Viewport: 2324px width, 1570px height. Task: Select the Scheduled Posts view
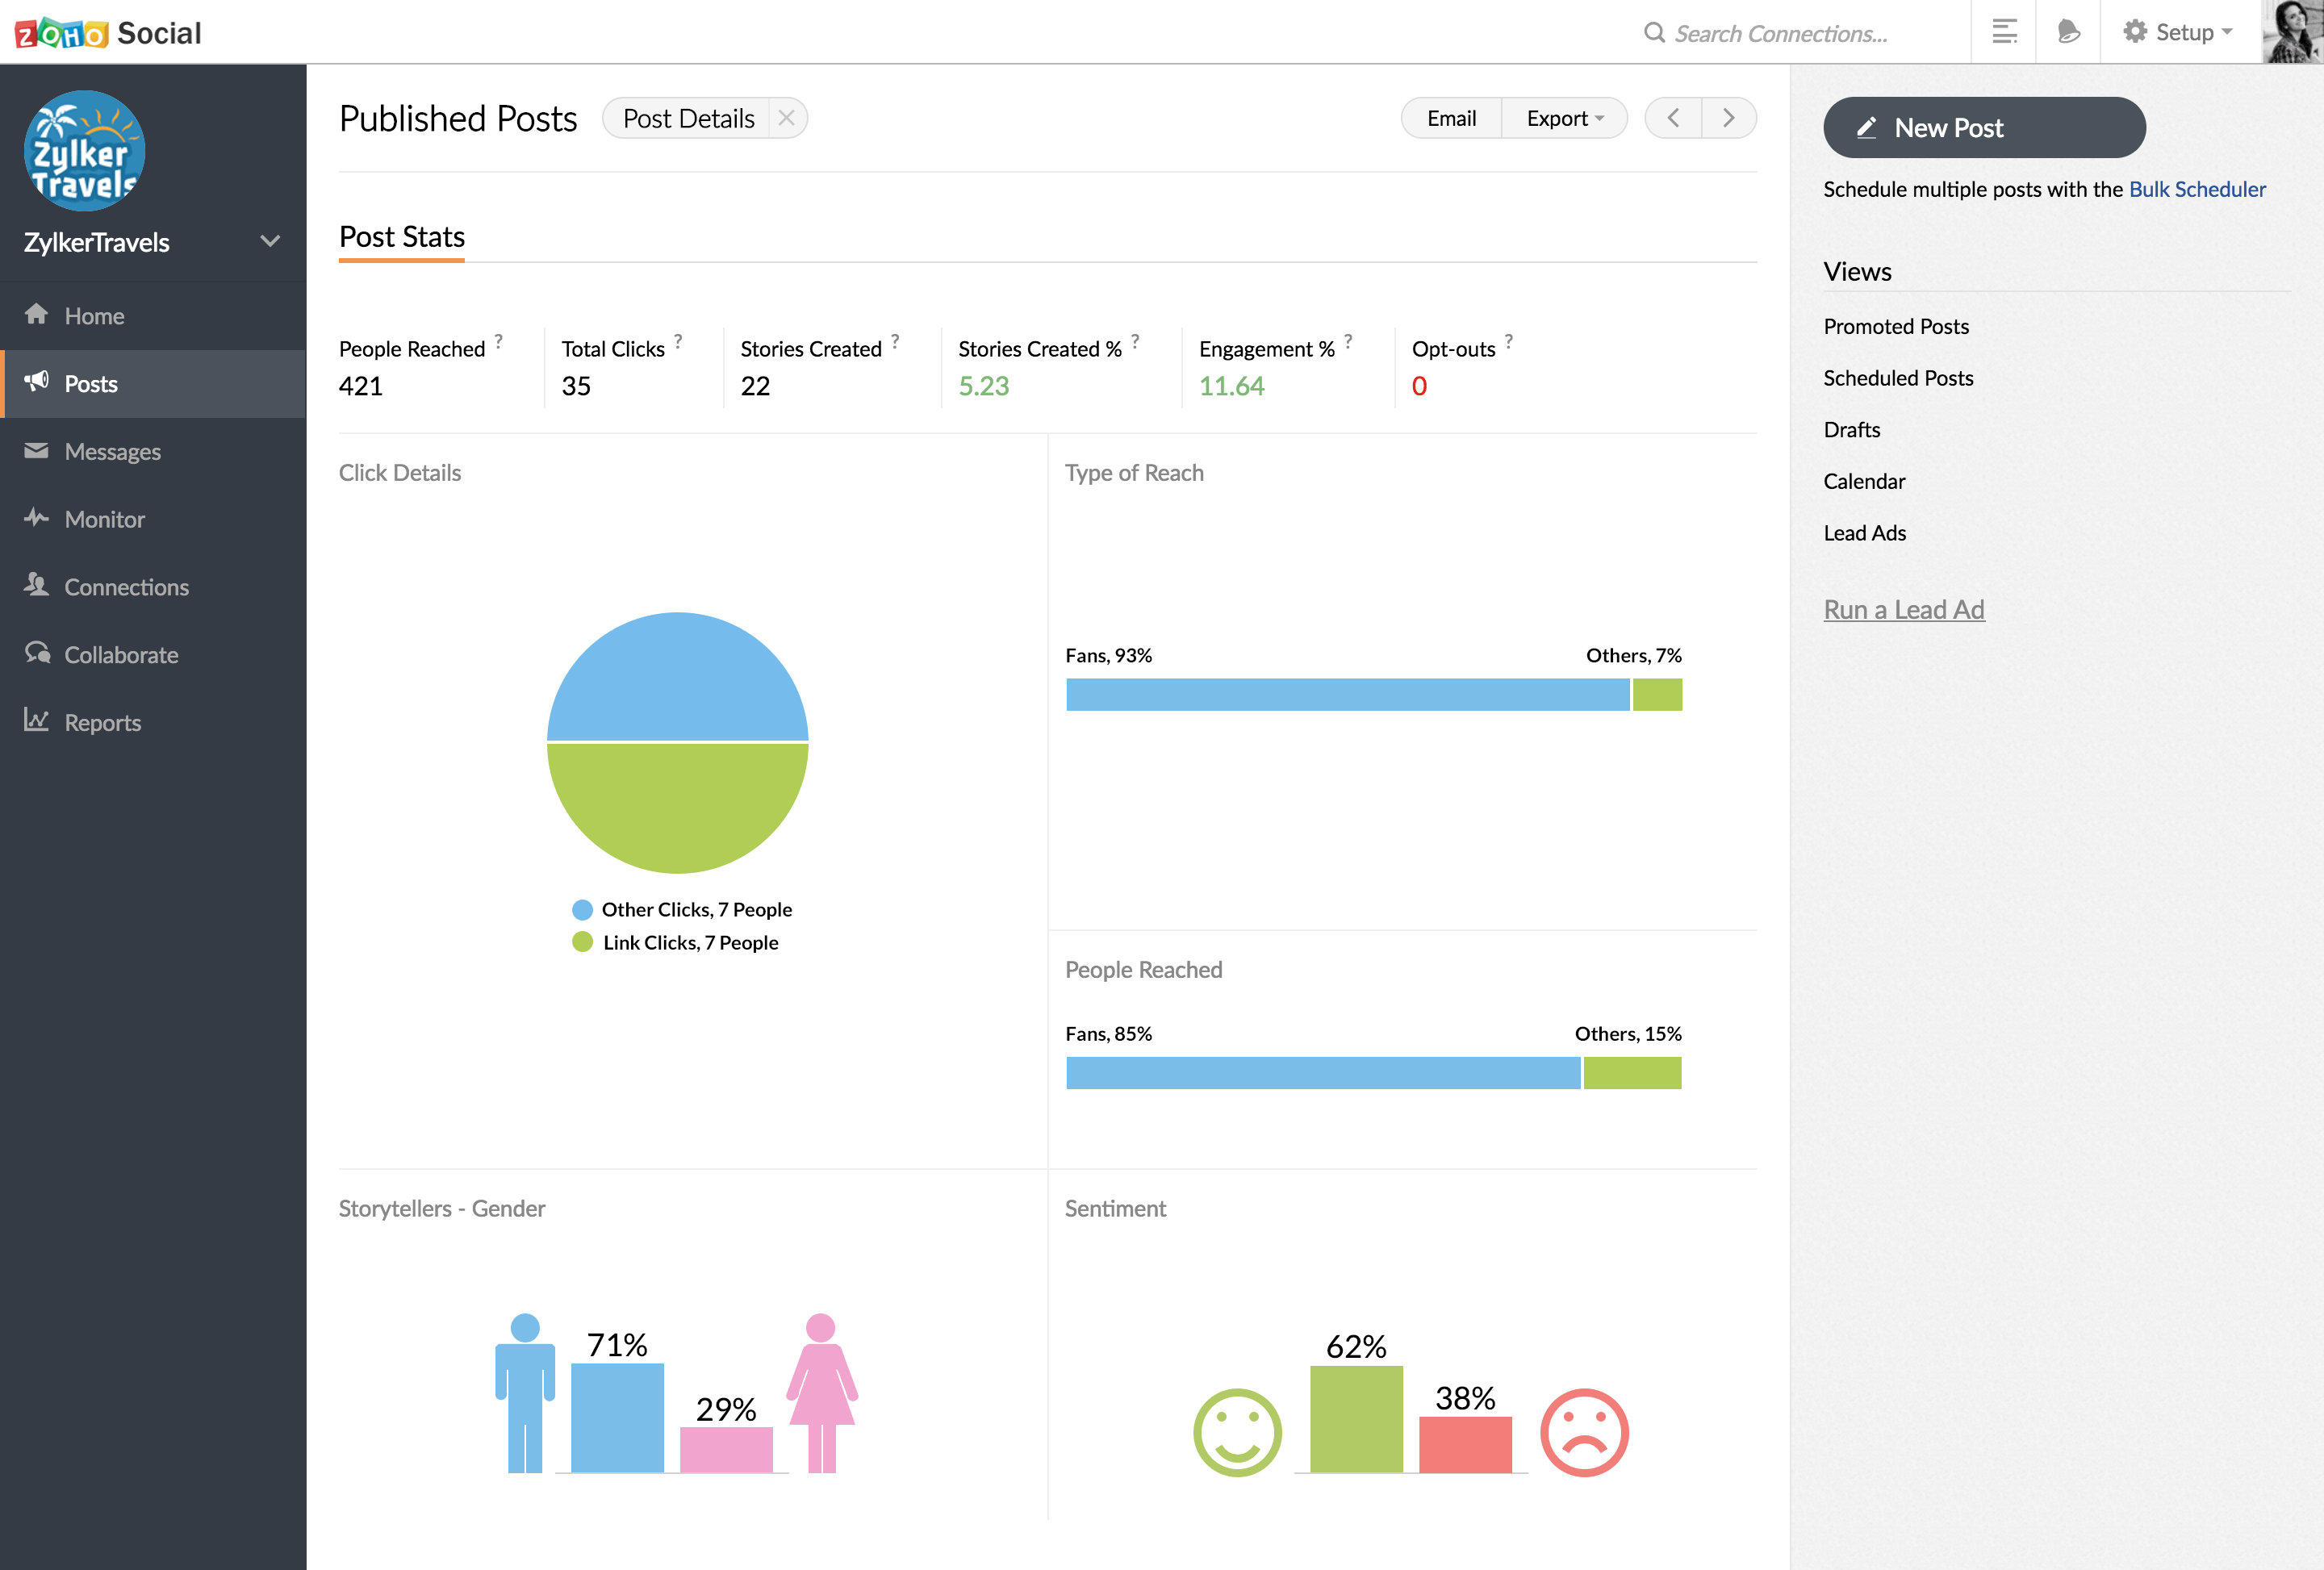(x=1898, y=377)
